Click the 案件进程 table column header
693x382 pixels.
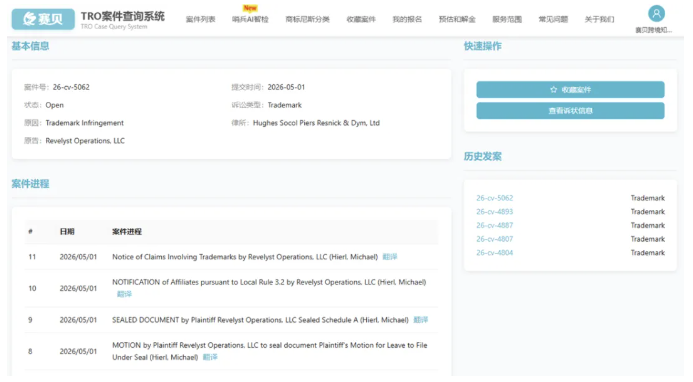(127, 232)
